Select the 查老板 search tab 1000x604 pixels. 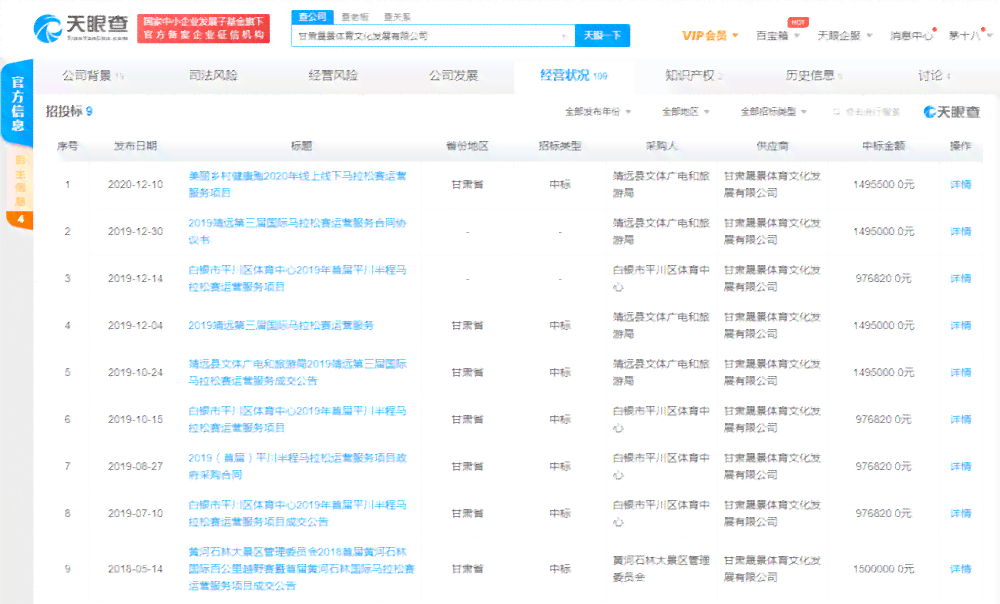tap(355, 17)
